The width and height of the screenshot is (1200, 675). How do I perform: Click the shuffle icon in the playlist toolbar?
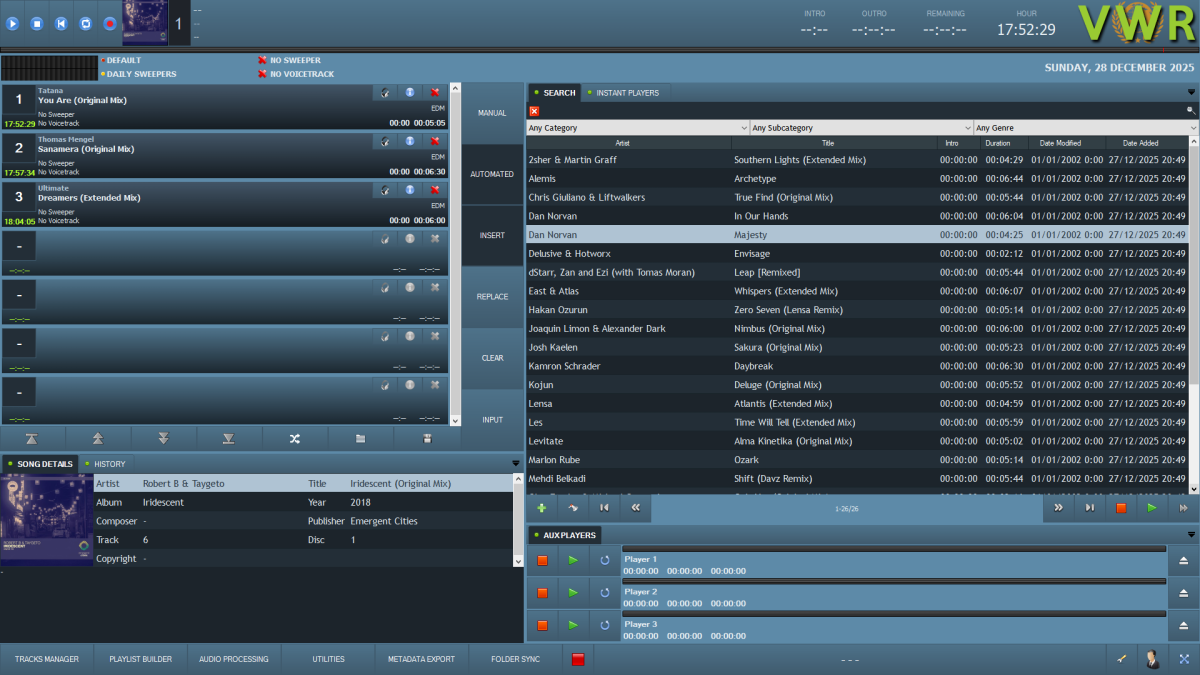296,438
